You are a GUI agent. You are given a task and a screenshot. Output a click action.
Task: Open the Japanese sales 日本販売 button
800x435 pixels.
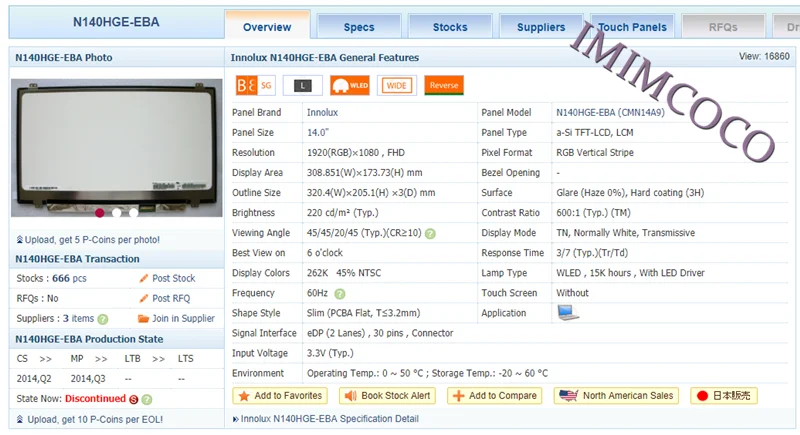[724, 396]
